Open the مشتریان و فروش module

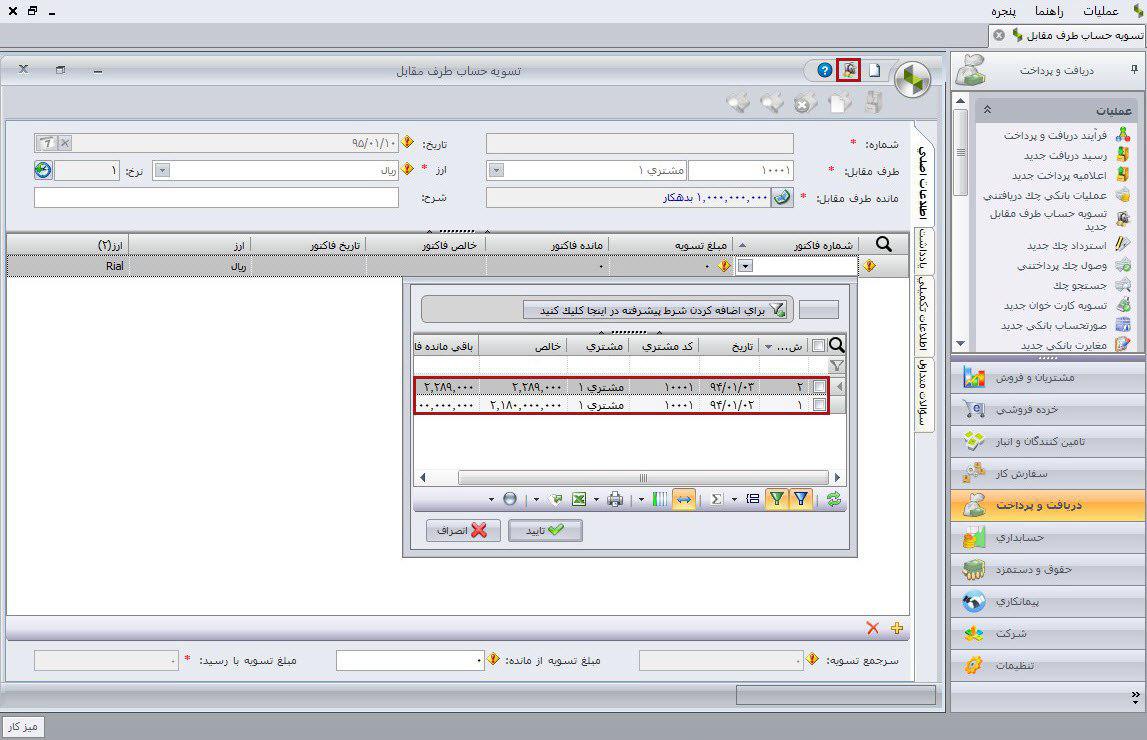1048,377
